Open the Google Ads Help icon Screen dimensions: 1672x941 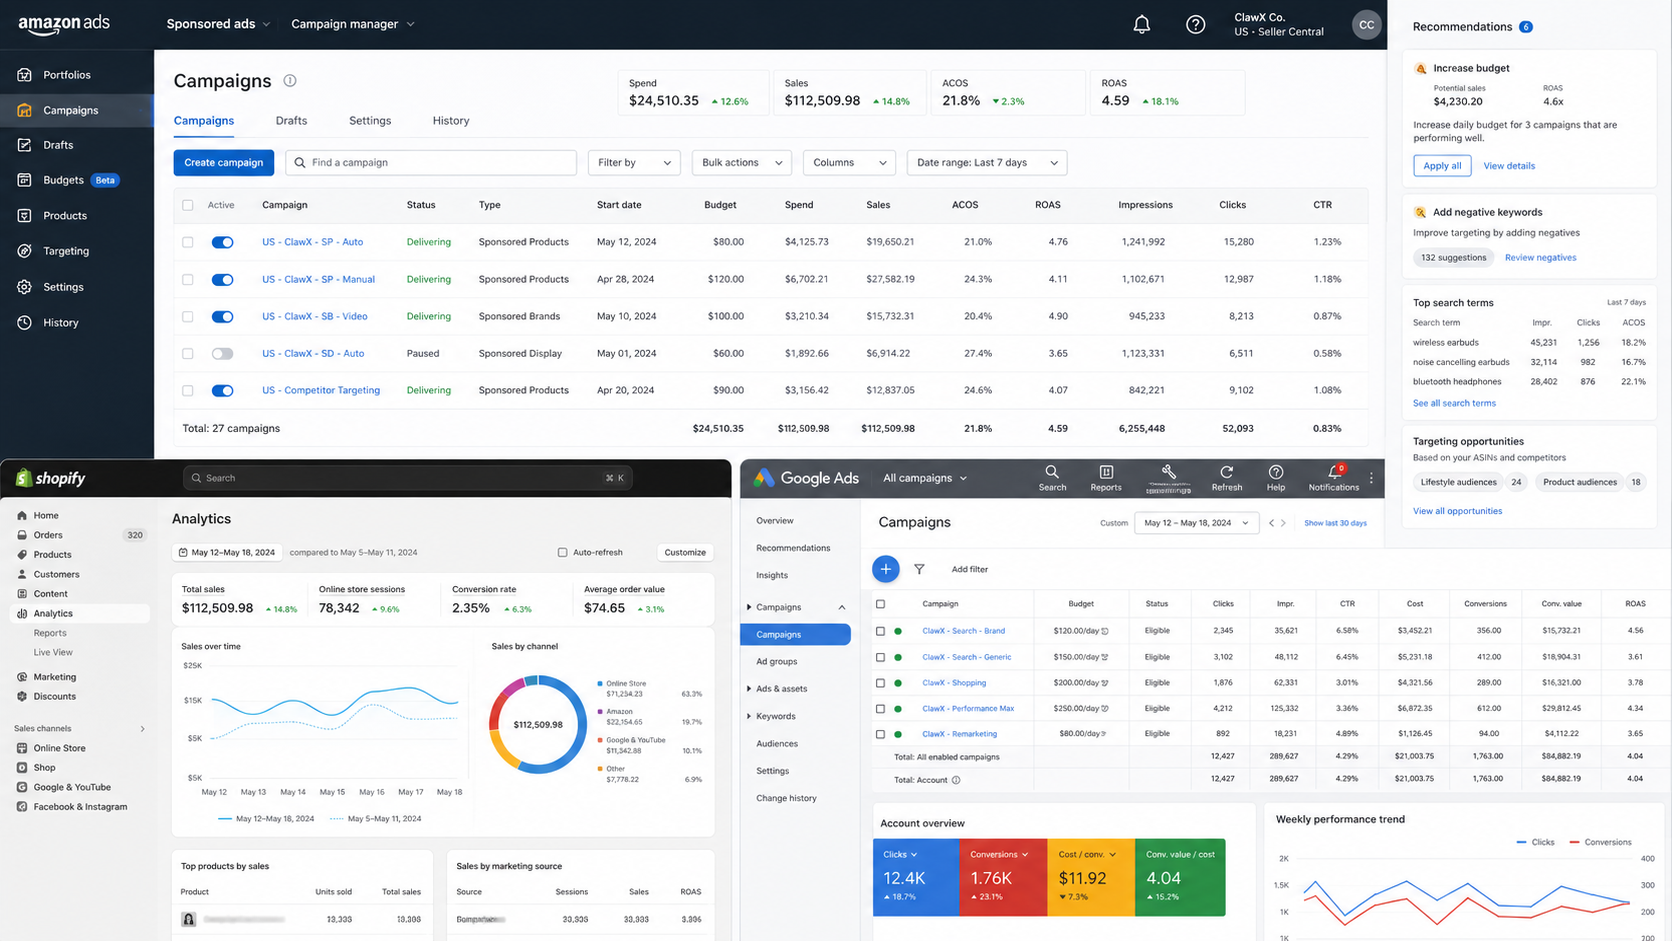pos(1276,478)
